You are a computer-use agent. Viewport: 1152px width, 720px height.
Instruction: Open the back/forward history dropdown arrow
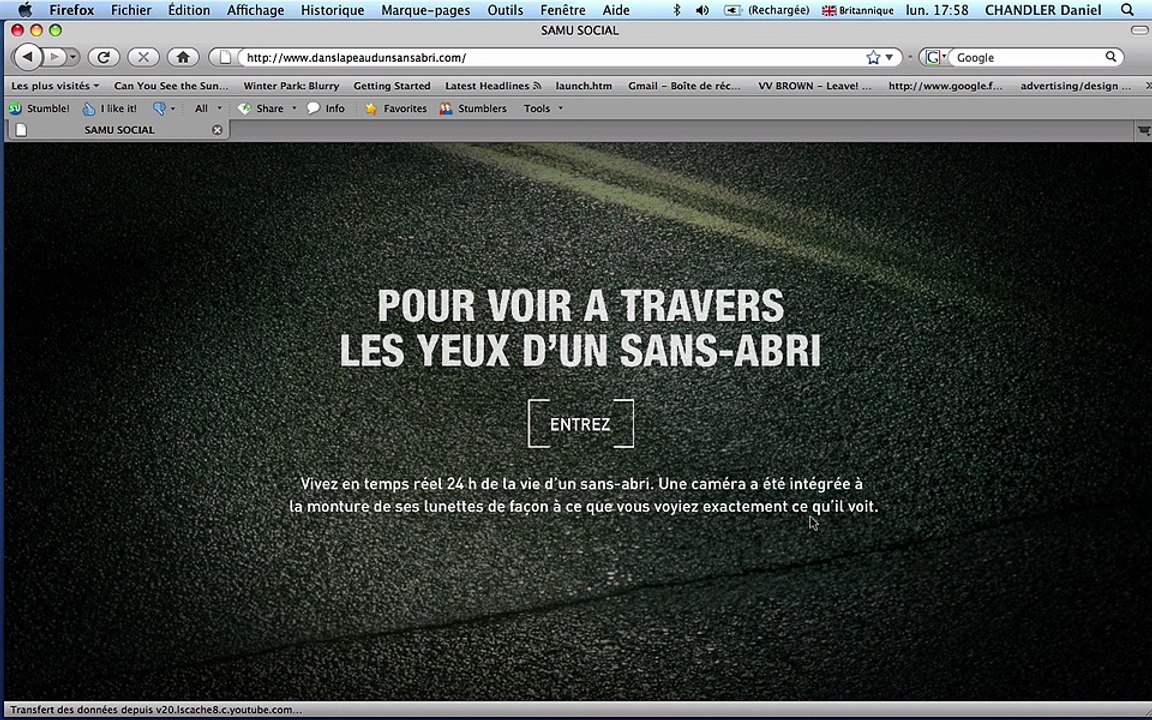click(x=73, y=57)
